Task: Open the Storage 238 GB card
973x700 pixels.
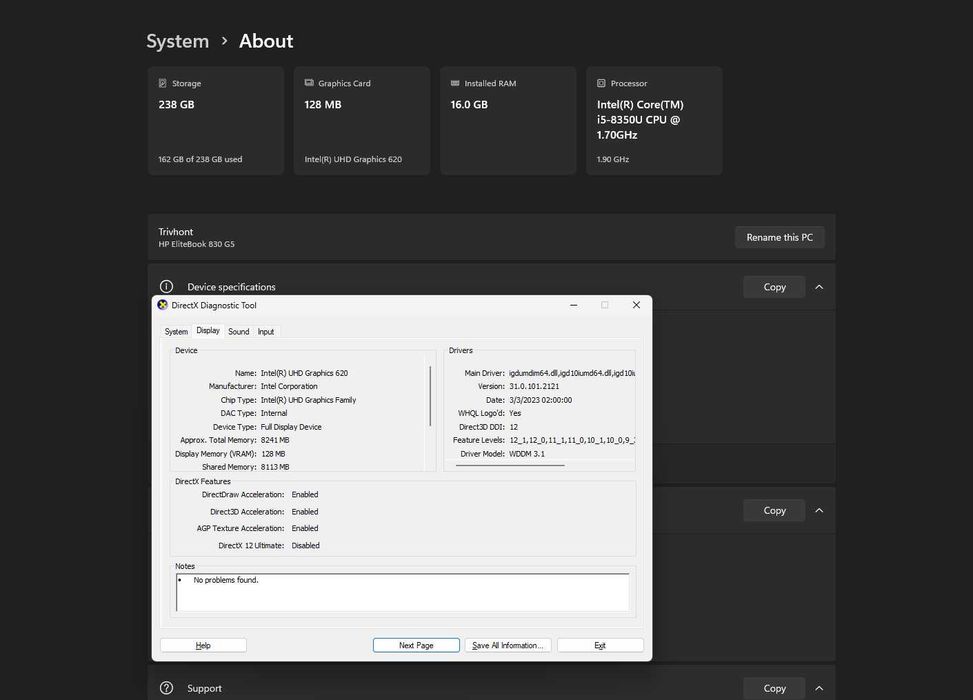Action: coord(216,121)
